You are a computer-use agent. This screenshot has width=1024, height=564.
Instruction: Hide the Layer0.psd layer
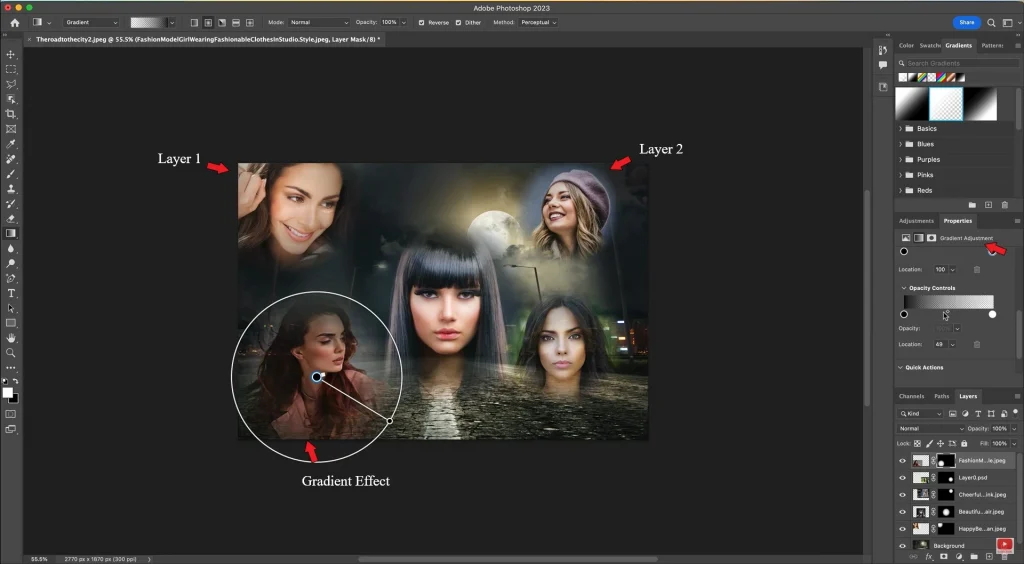903,478
